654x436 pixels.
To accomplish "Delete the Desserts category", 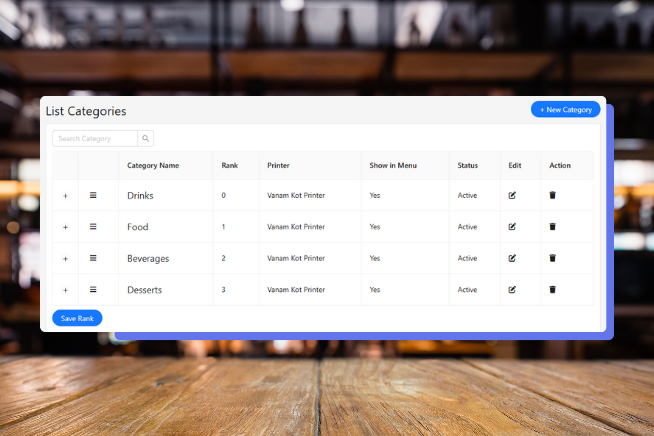I will point(552,290).
